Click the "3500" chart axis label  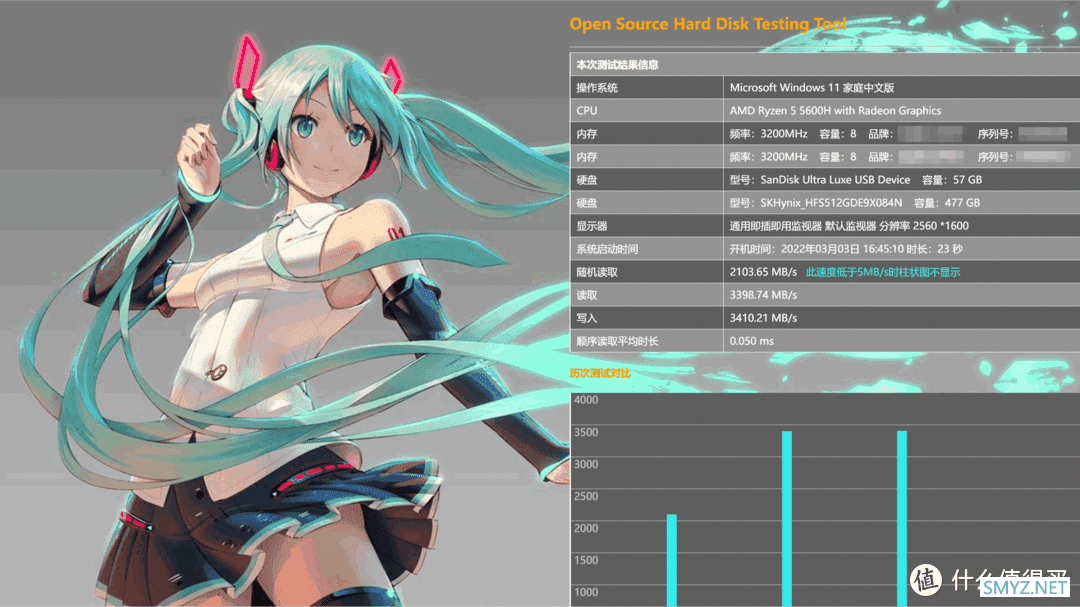click(x=585, y=432)
